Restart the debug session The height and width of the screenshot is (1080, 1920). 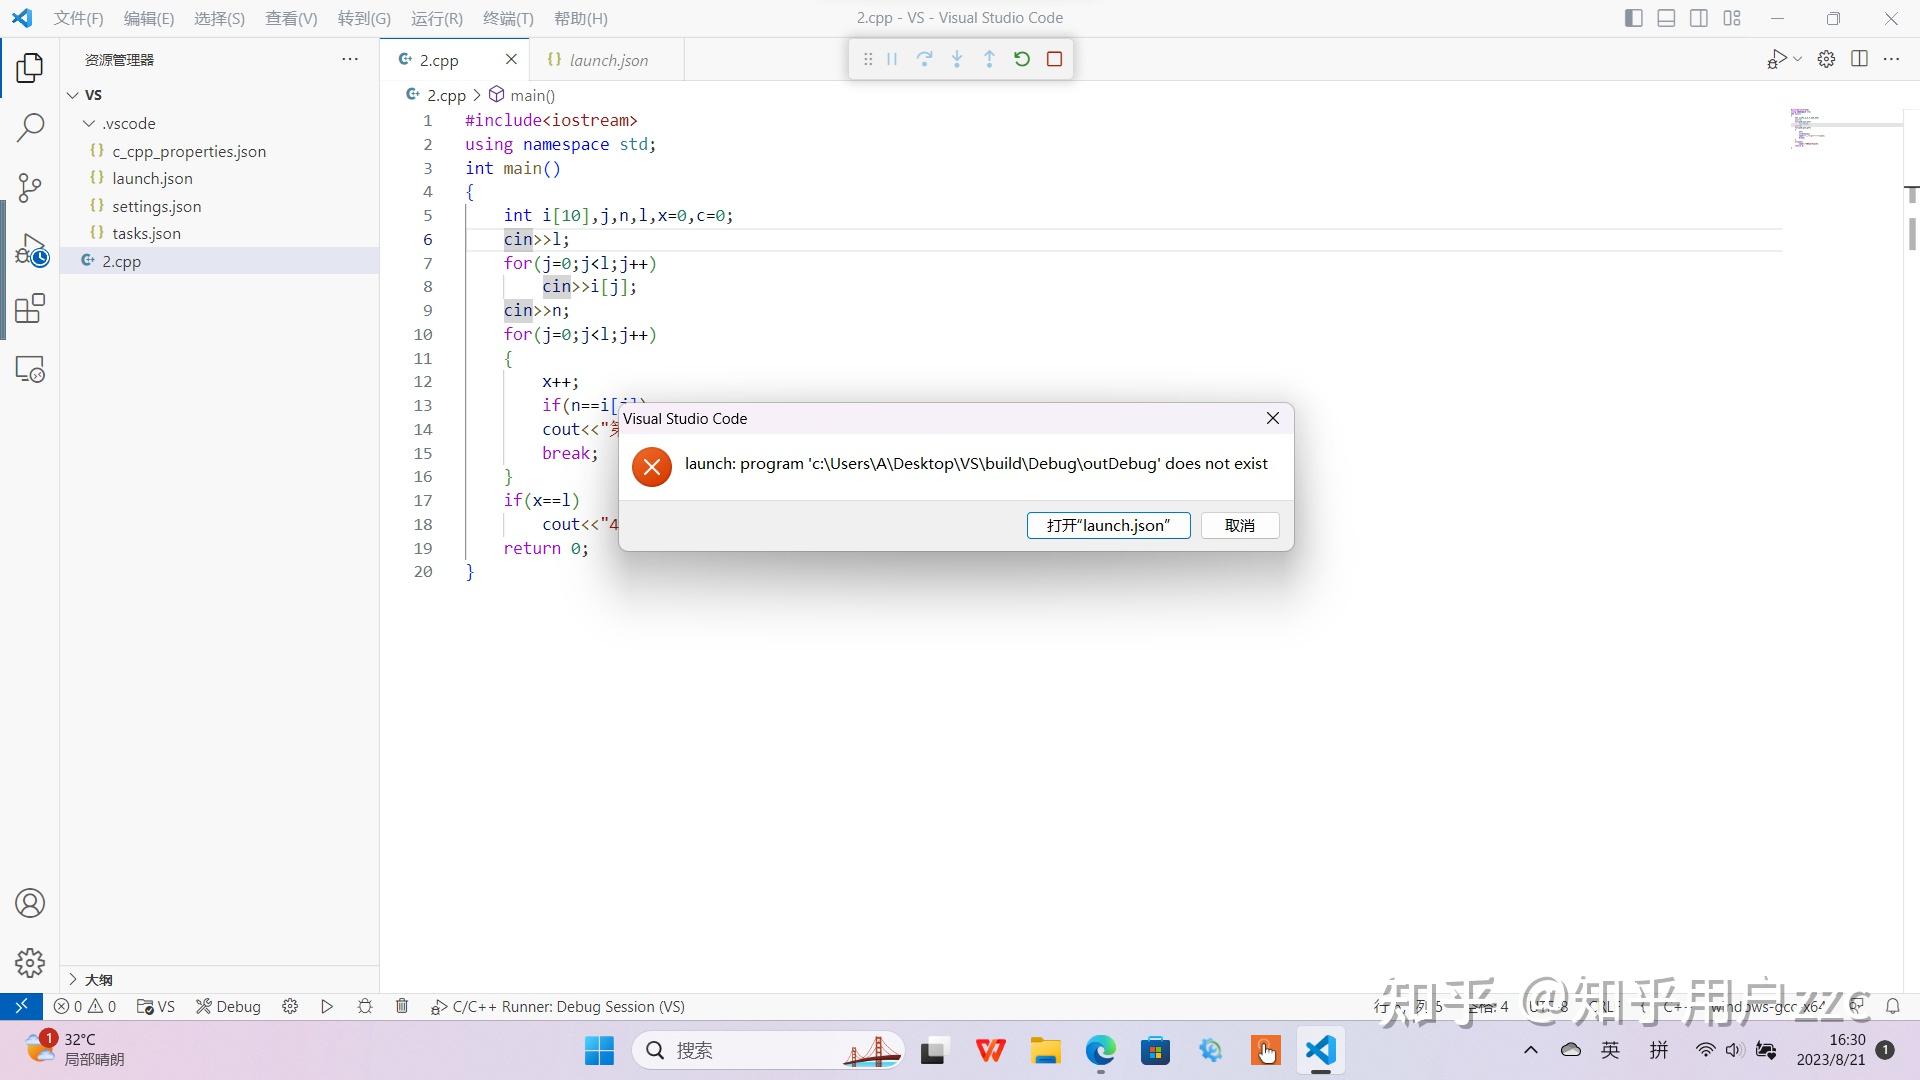coord(1021,59)
